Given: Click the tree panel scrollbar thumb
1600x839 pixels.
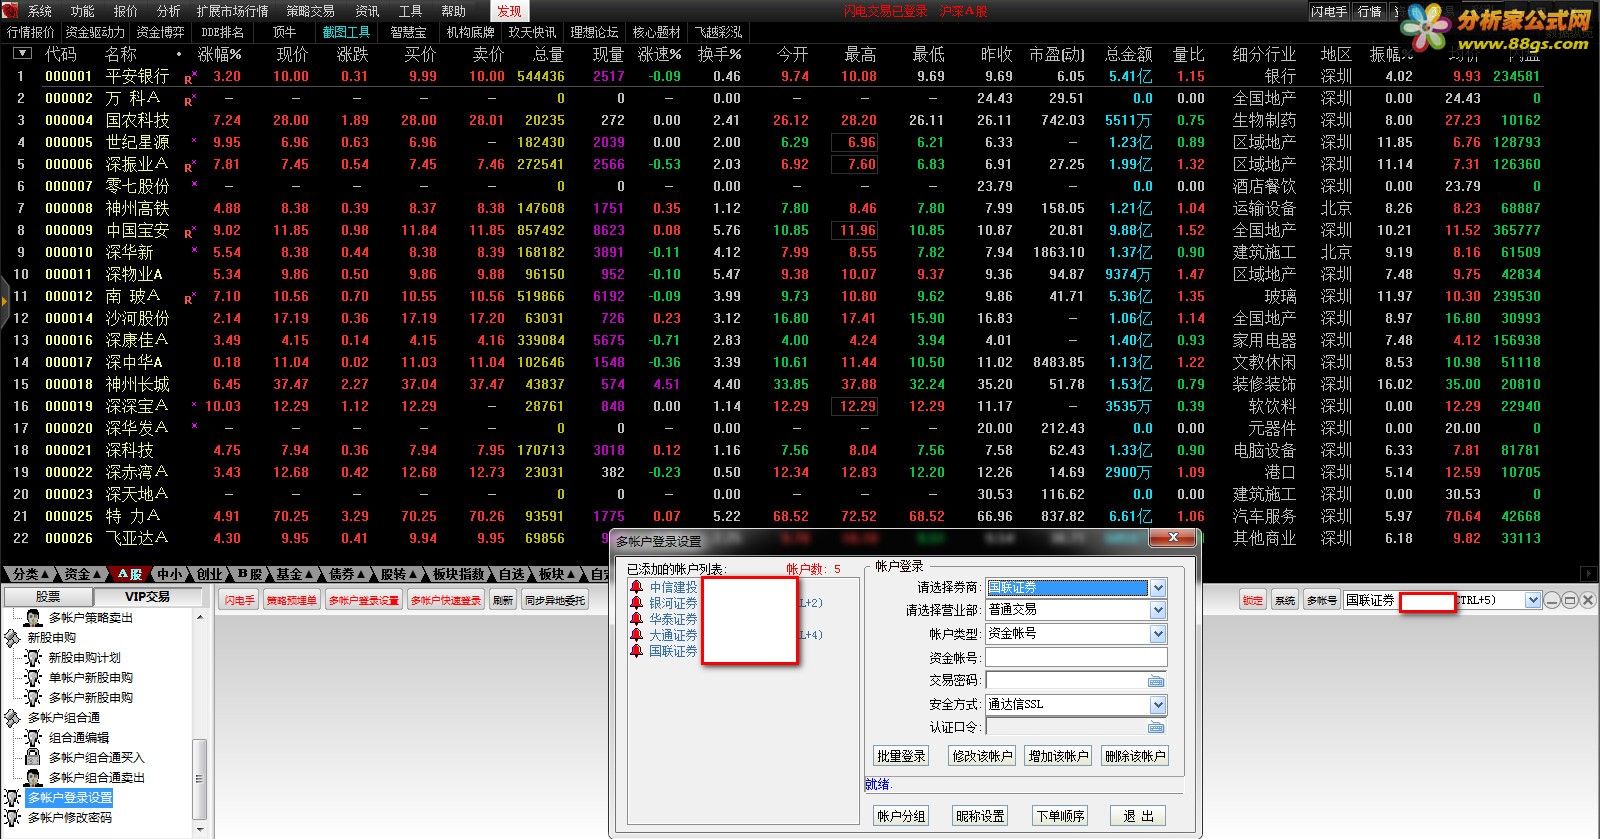Looking at the screenshot, I should 199,778.
